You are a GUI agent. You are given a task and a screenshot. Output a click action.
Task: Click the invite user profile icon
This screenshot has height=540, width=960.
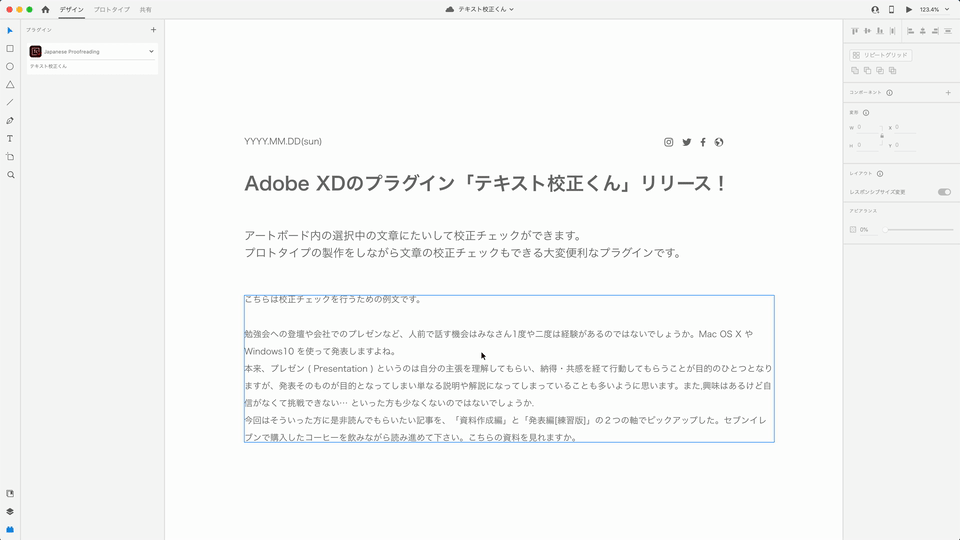[x=875, y=9]
